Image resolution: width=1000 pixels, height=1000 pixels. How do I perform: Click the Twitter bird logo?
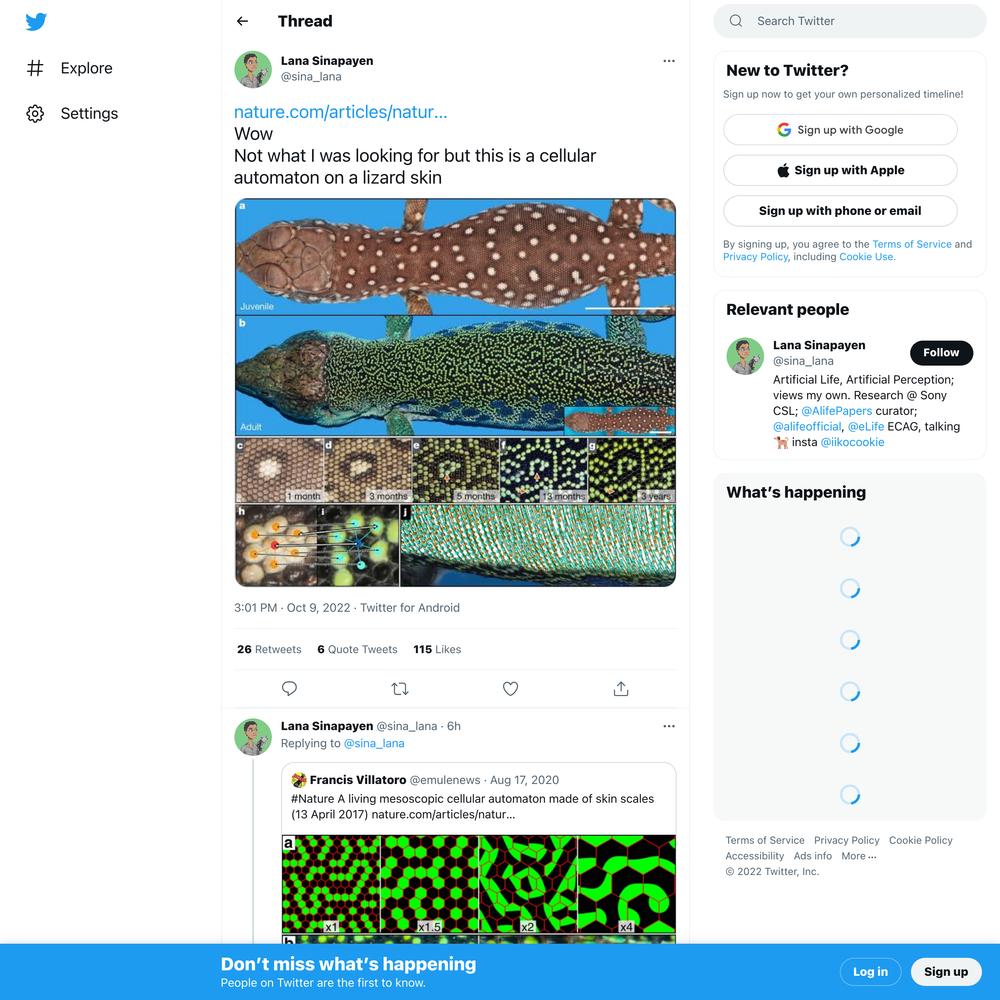tap(36, 22)
